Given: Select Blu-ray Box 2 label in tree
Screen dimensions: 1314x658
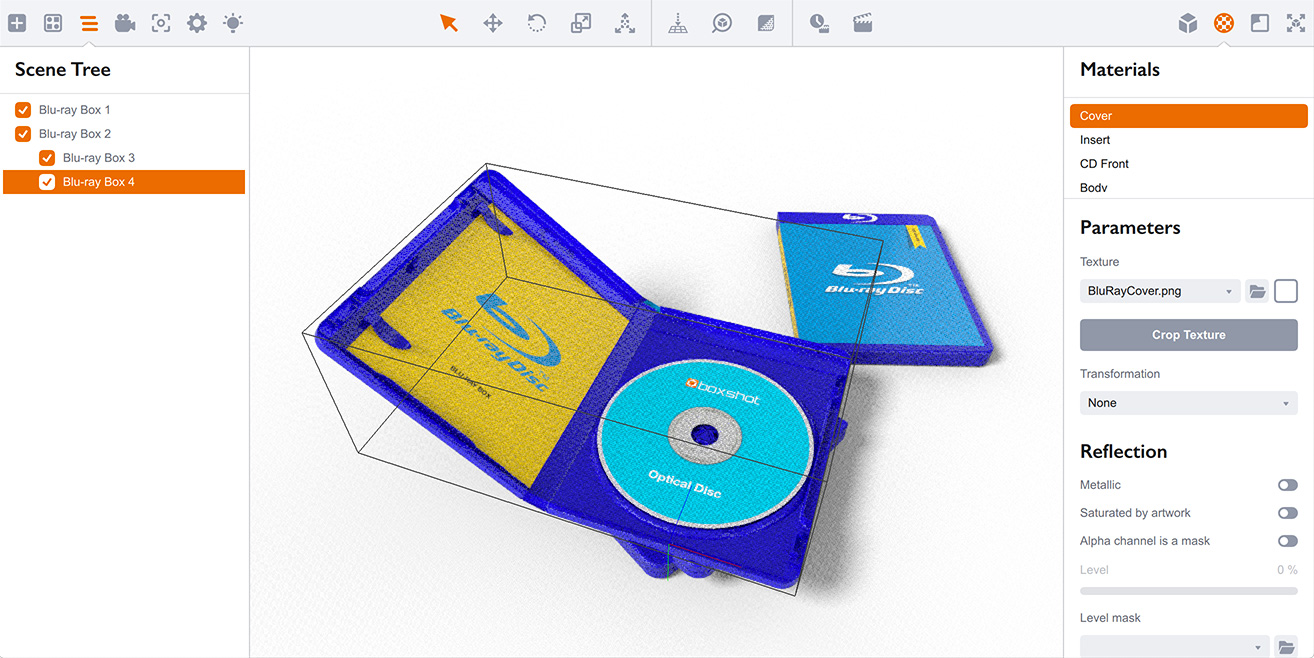Looking at the screenshot, I should click(x=75, y=134).
